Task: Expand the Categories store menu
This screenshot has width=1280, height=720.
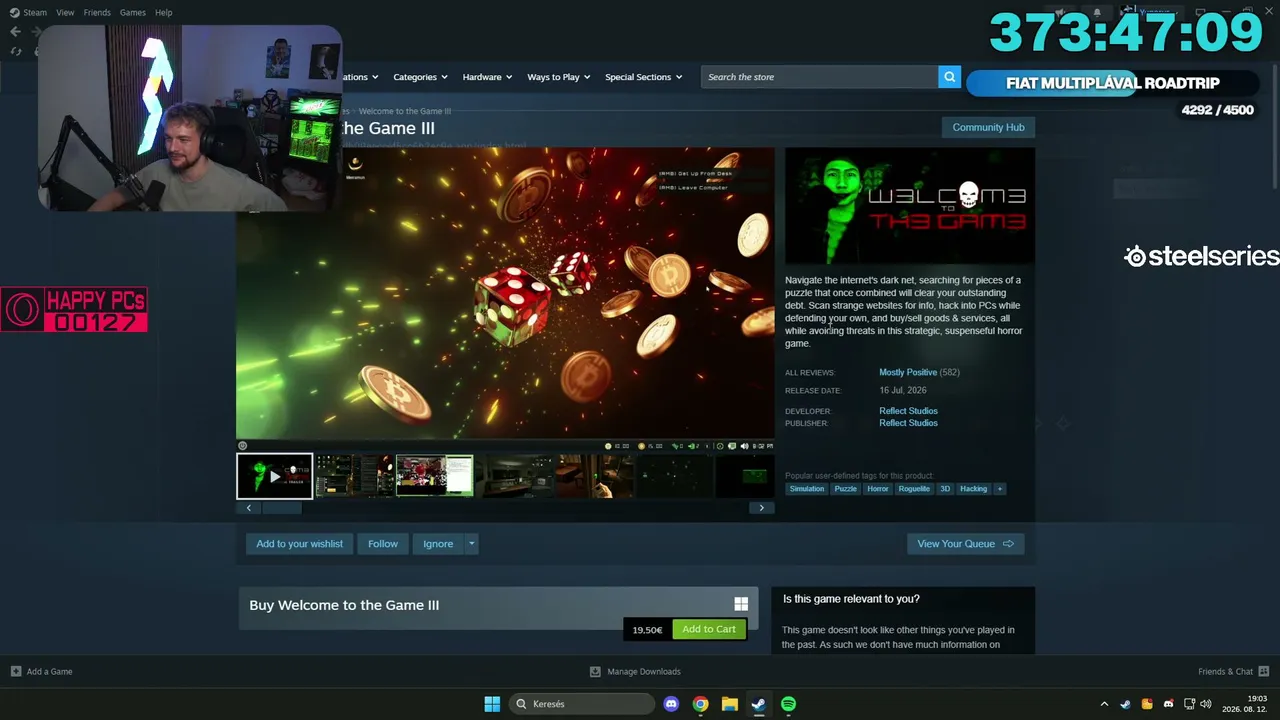Action: pyautogui.click(x=420, y=77)
